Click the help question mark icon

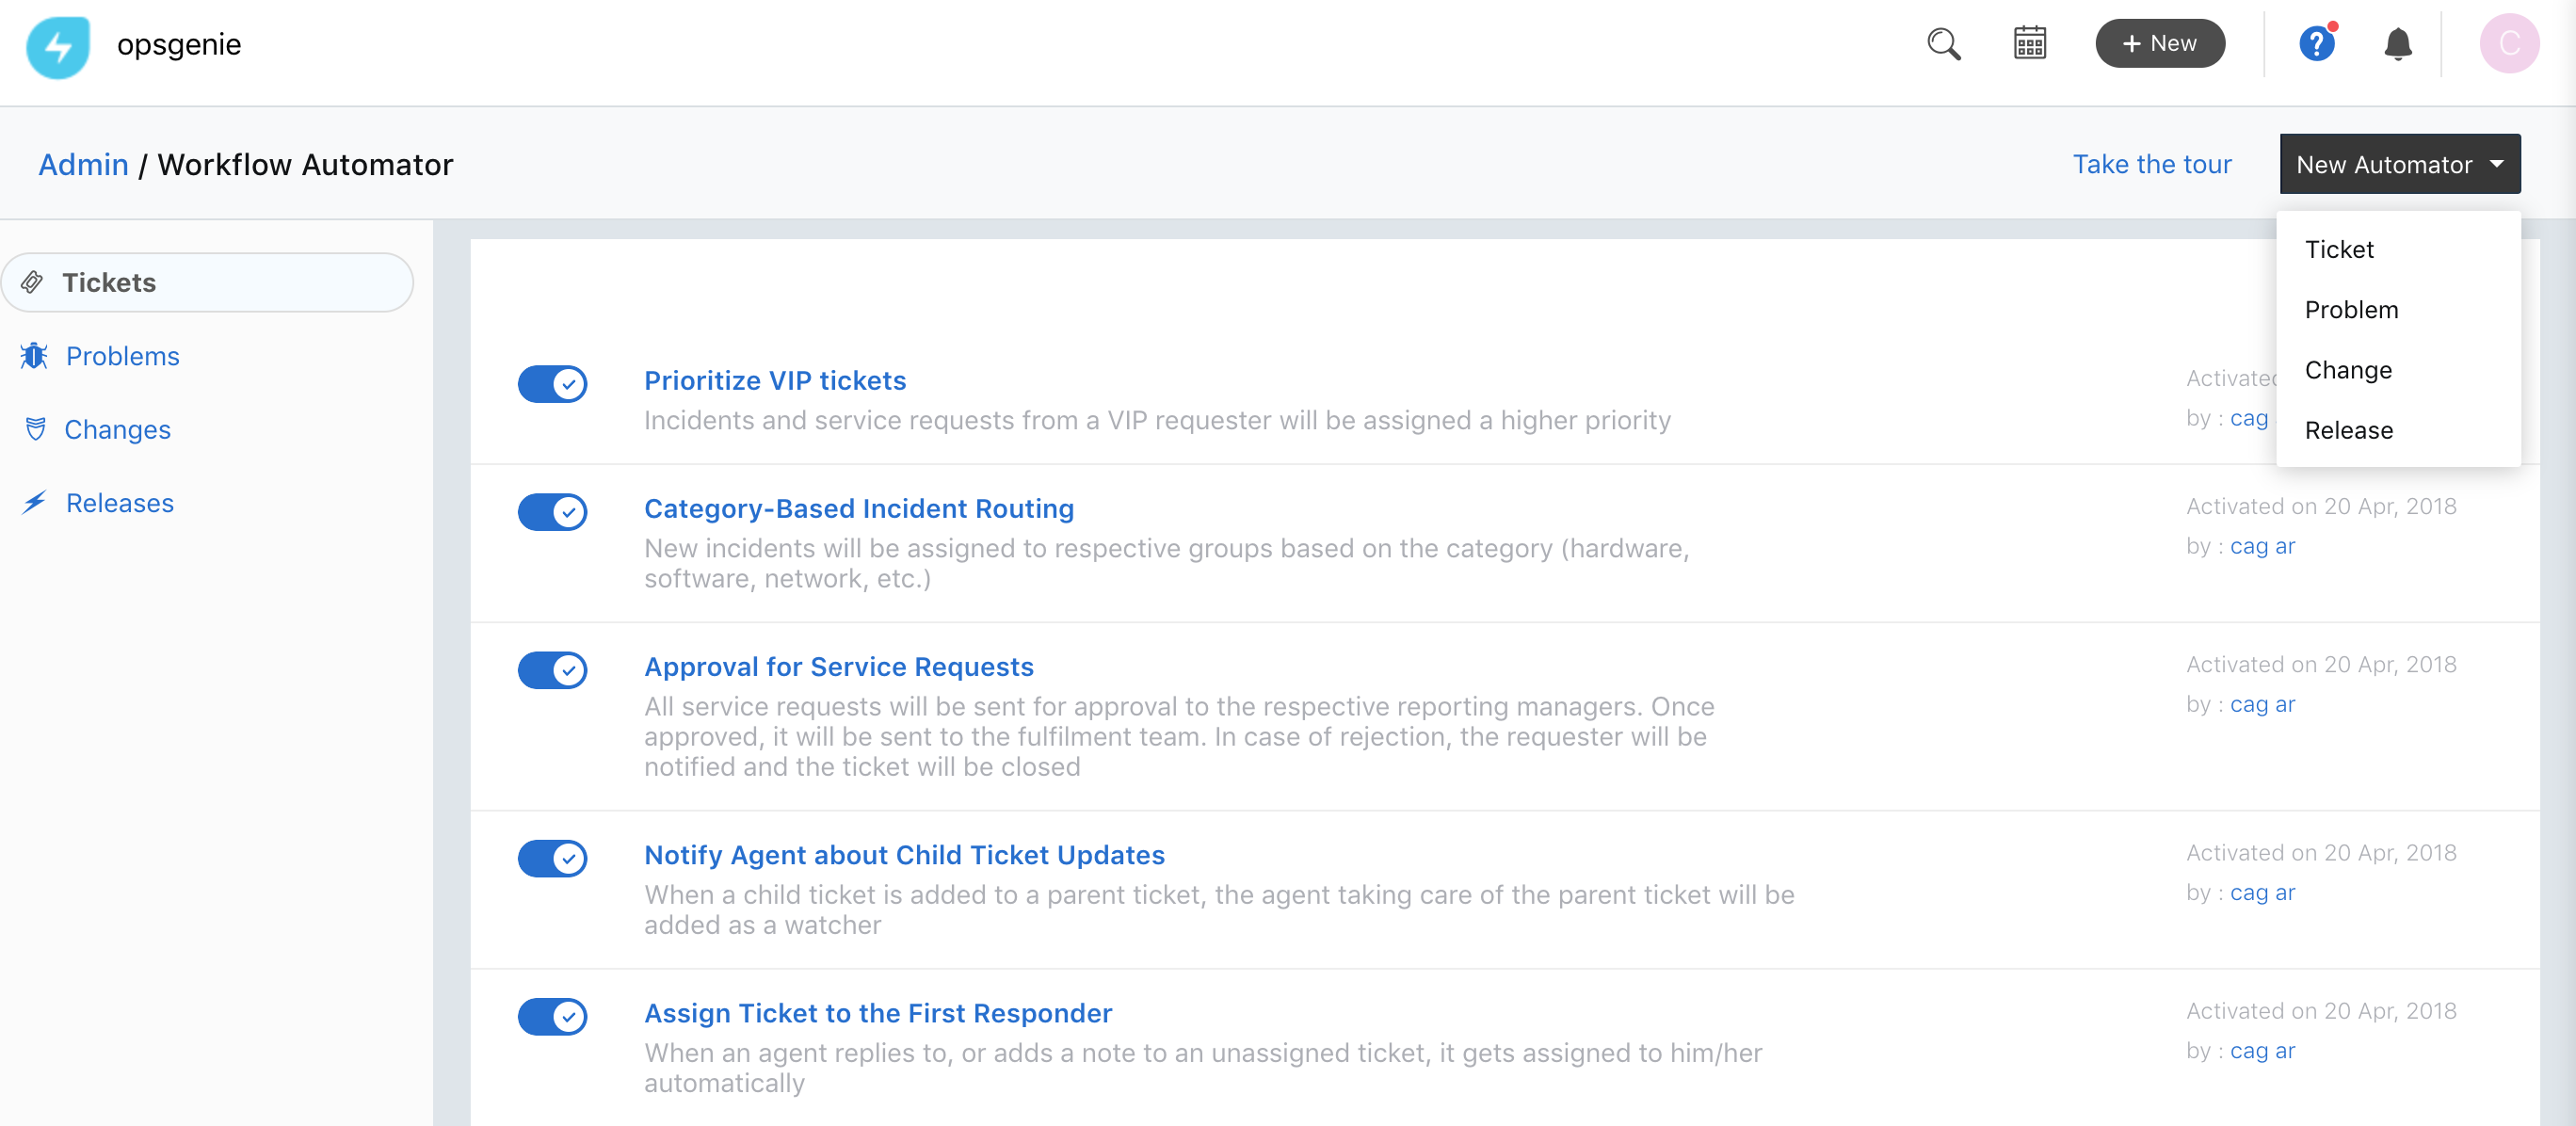tap(2315, 44)
